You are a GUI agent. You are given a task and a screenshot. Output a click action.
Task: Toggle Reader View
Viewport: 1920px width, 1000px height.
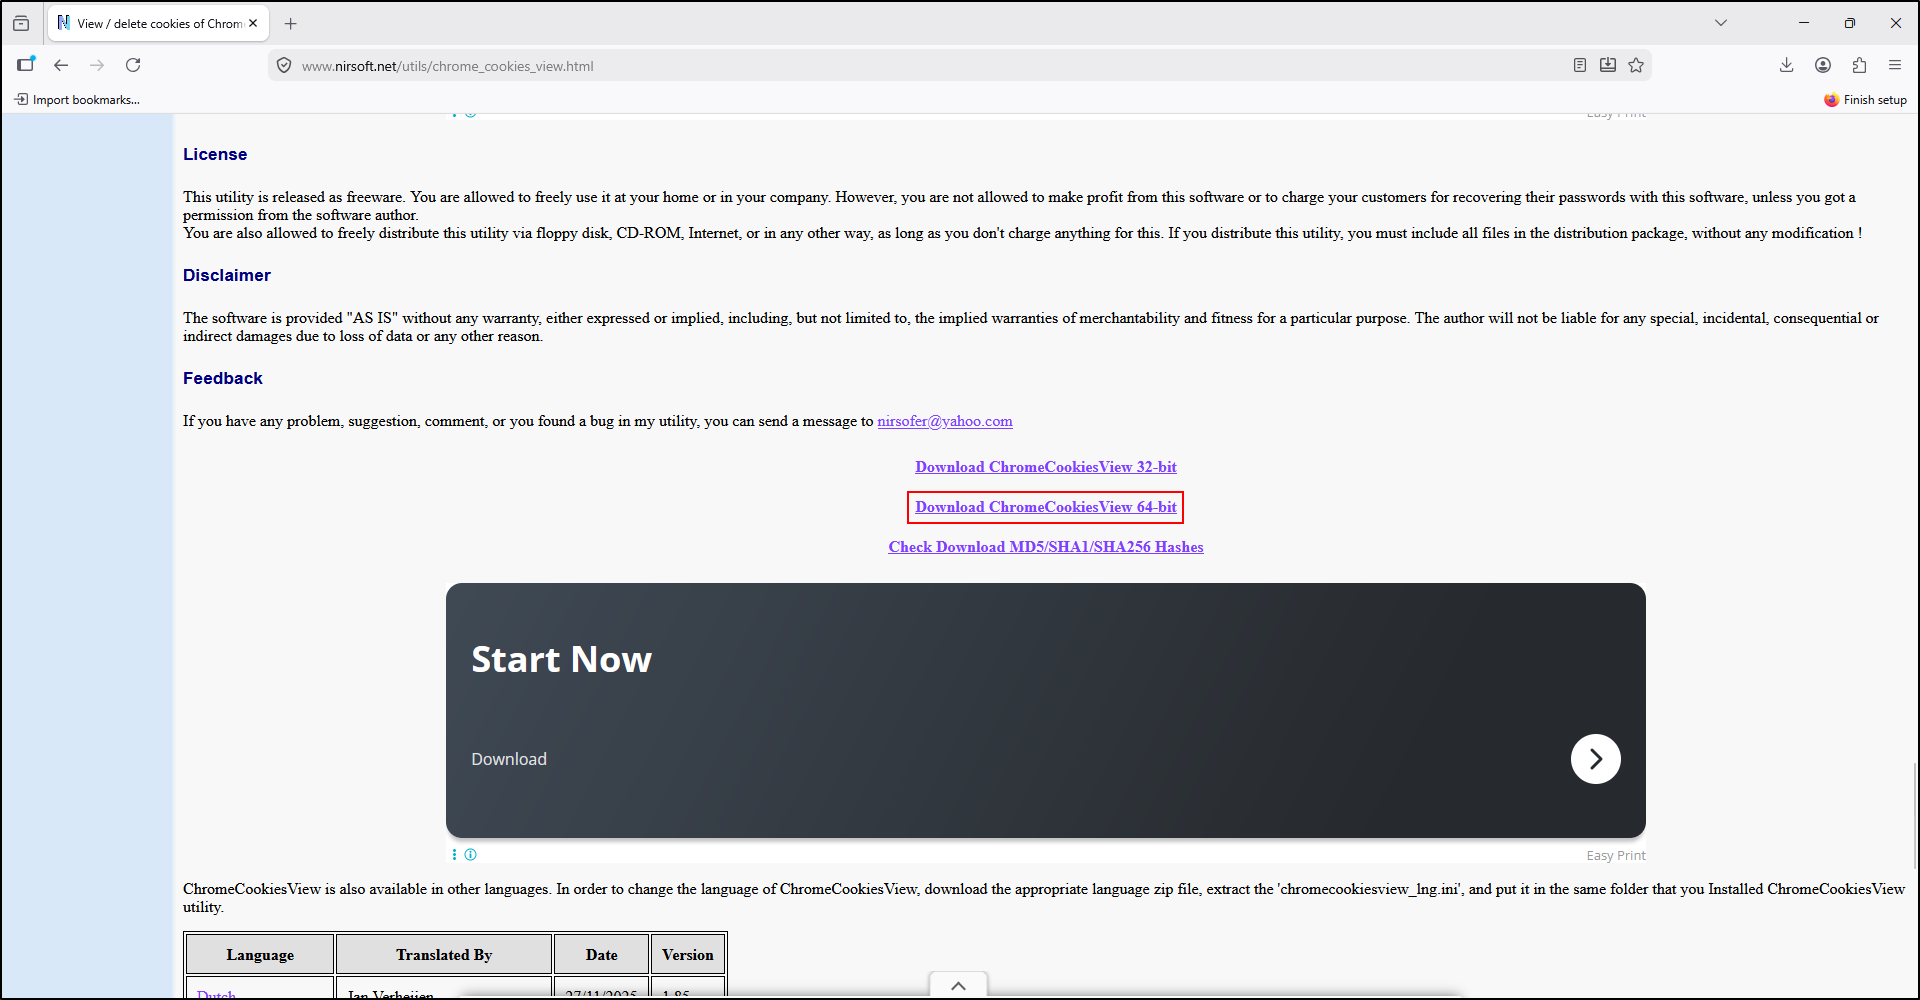(1580, 65)
